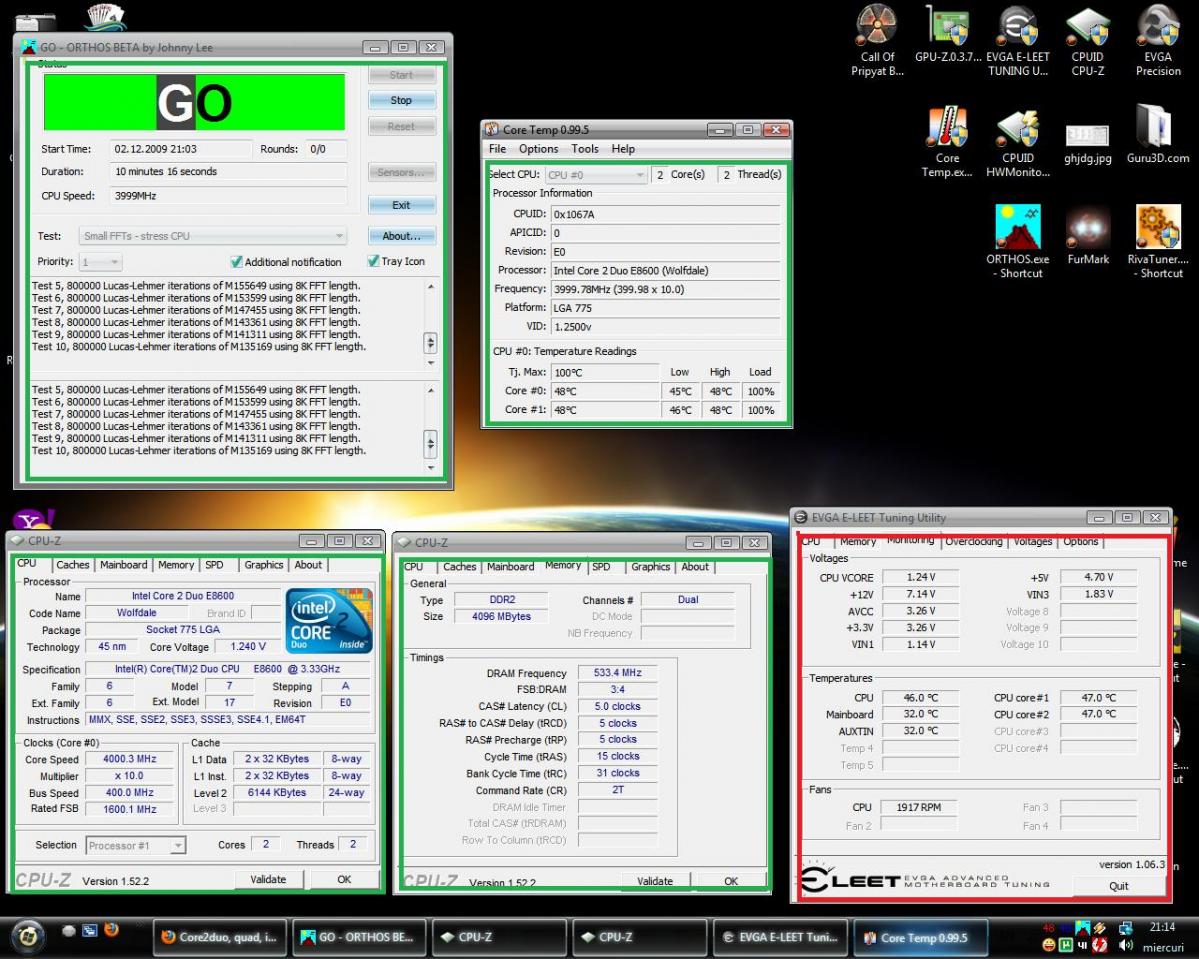Click Rounds field showing 0/0 in ORTHOS
This screenshot has height=959, width=1199.
pos(326,149)
